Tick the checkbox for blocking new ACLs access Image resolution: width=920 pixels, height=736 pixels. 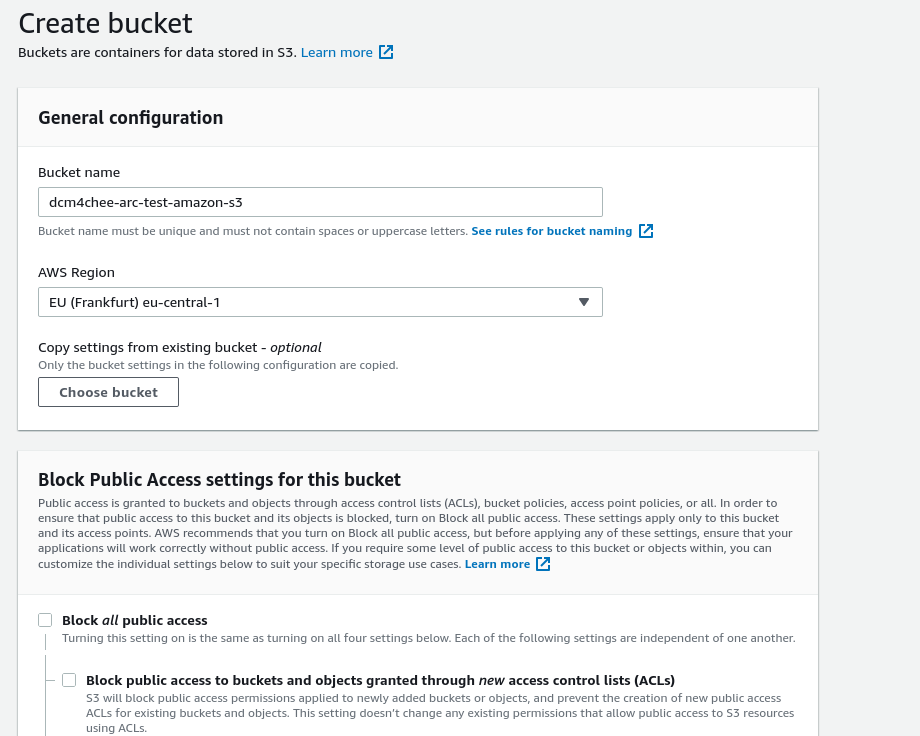click(x=69, y=680)
